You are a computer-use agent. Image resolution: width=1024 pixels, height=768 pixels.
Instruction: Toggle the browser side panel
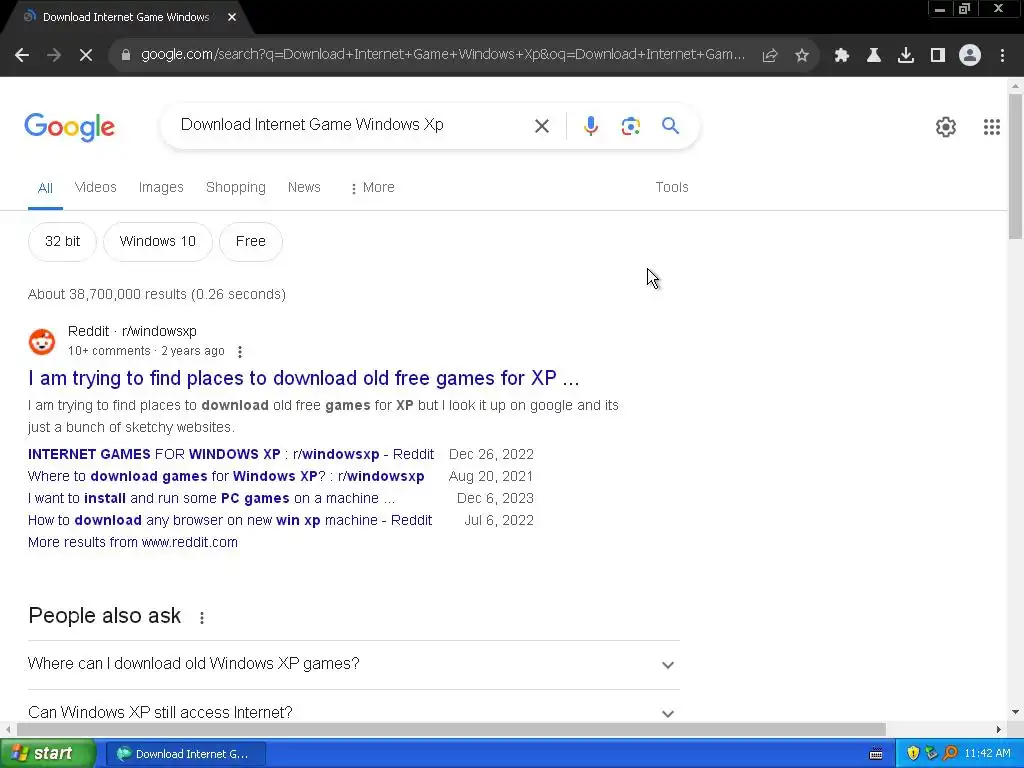938,56
